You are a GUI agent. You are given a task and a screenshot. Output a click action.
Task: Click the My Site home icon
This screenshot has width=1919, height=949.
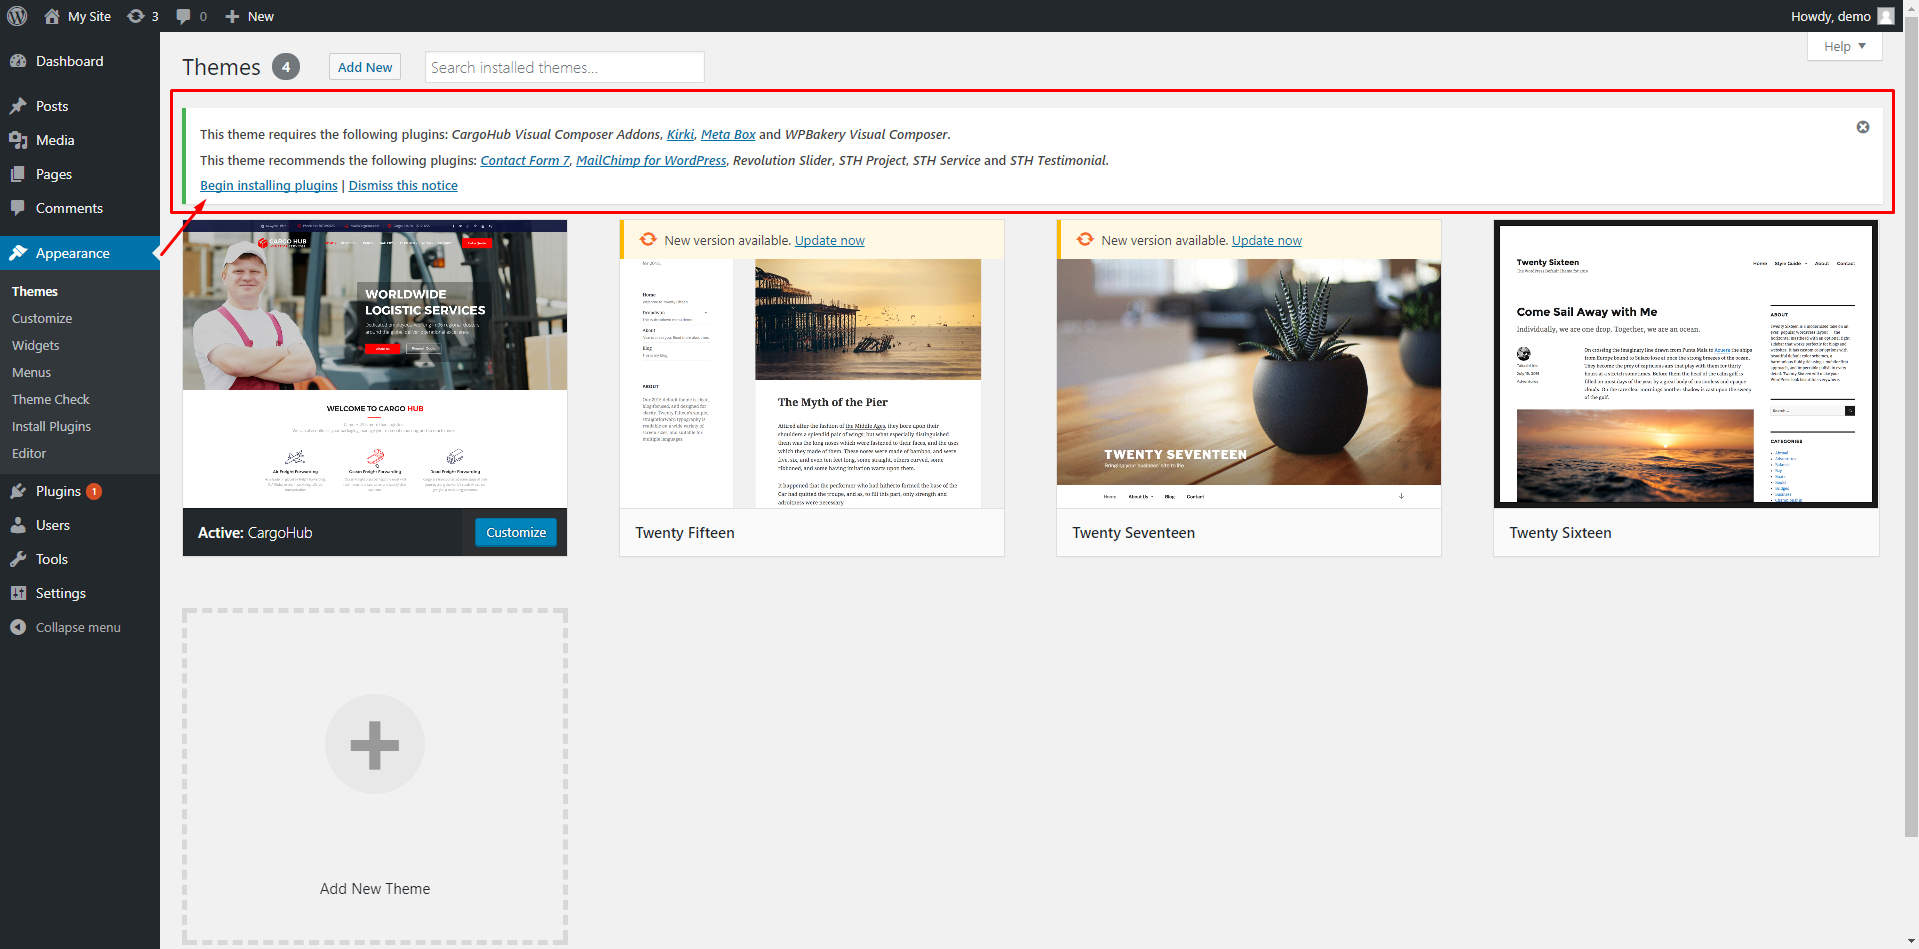click(52, 16)
